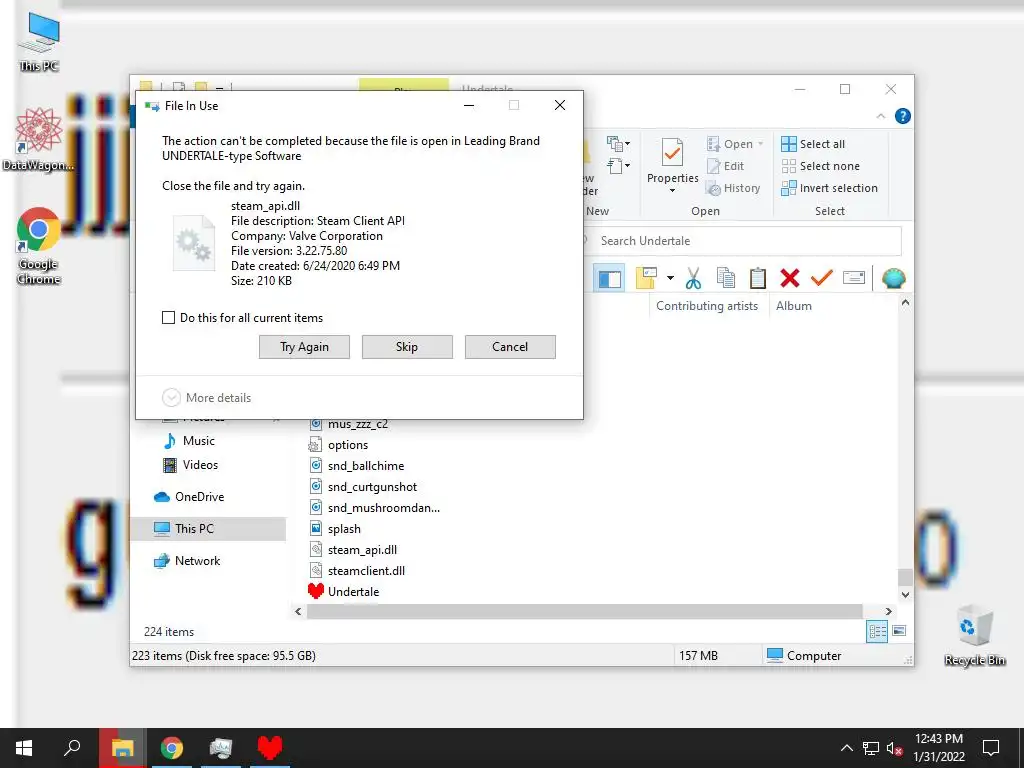
Task: Click the horizontal scrollbar in file list
Action: (584, 611)
